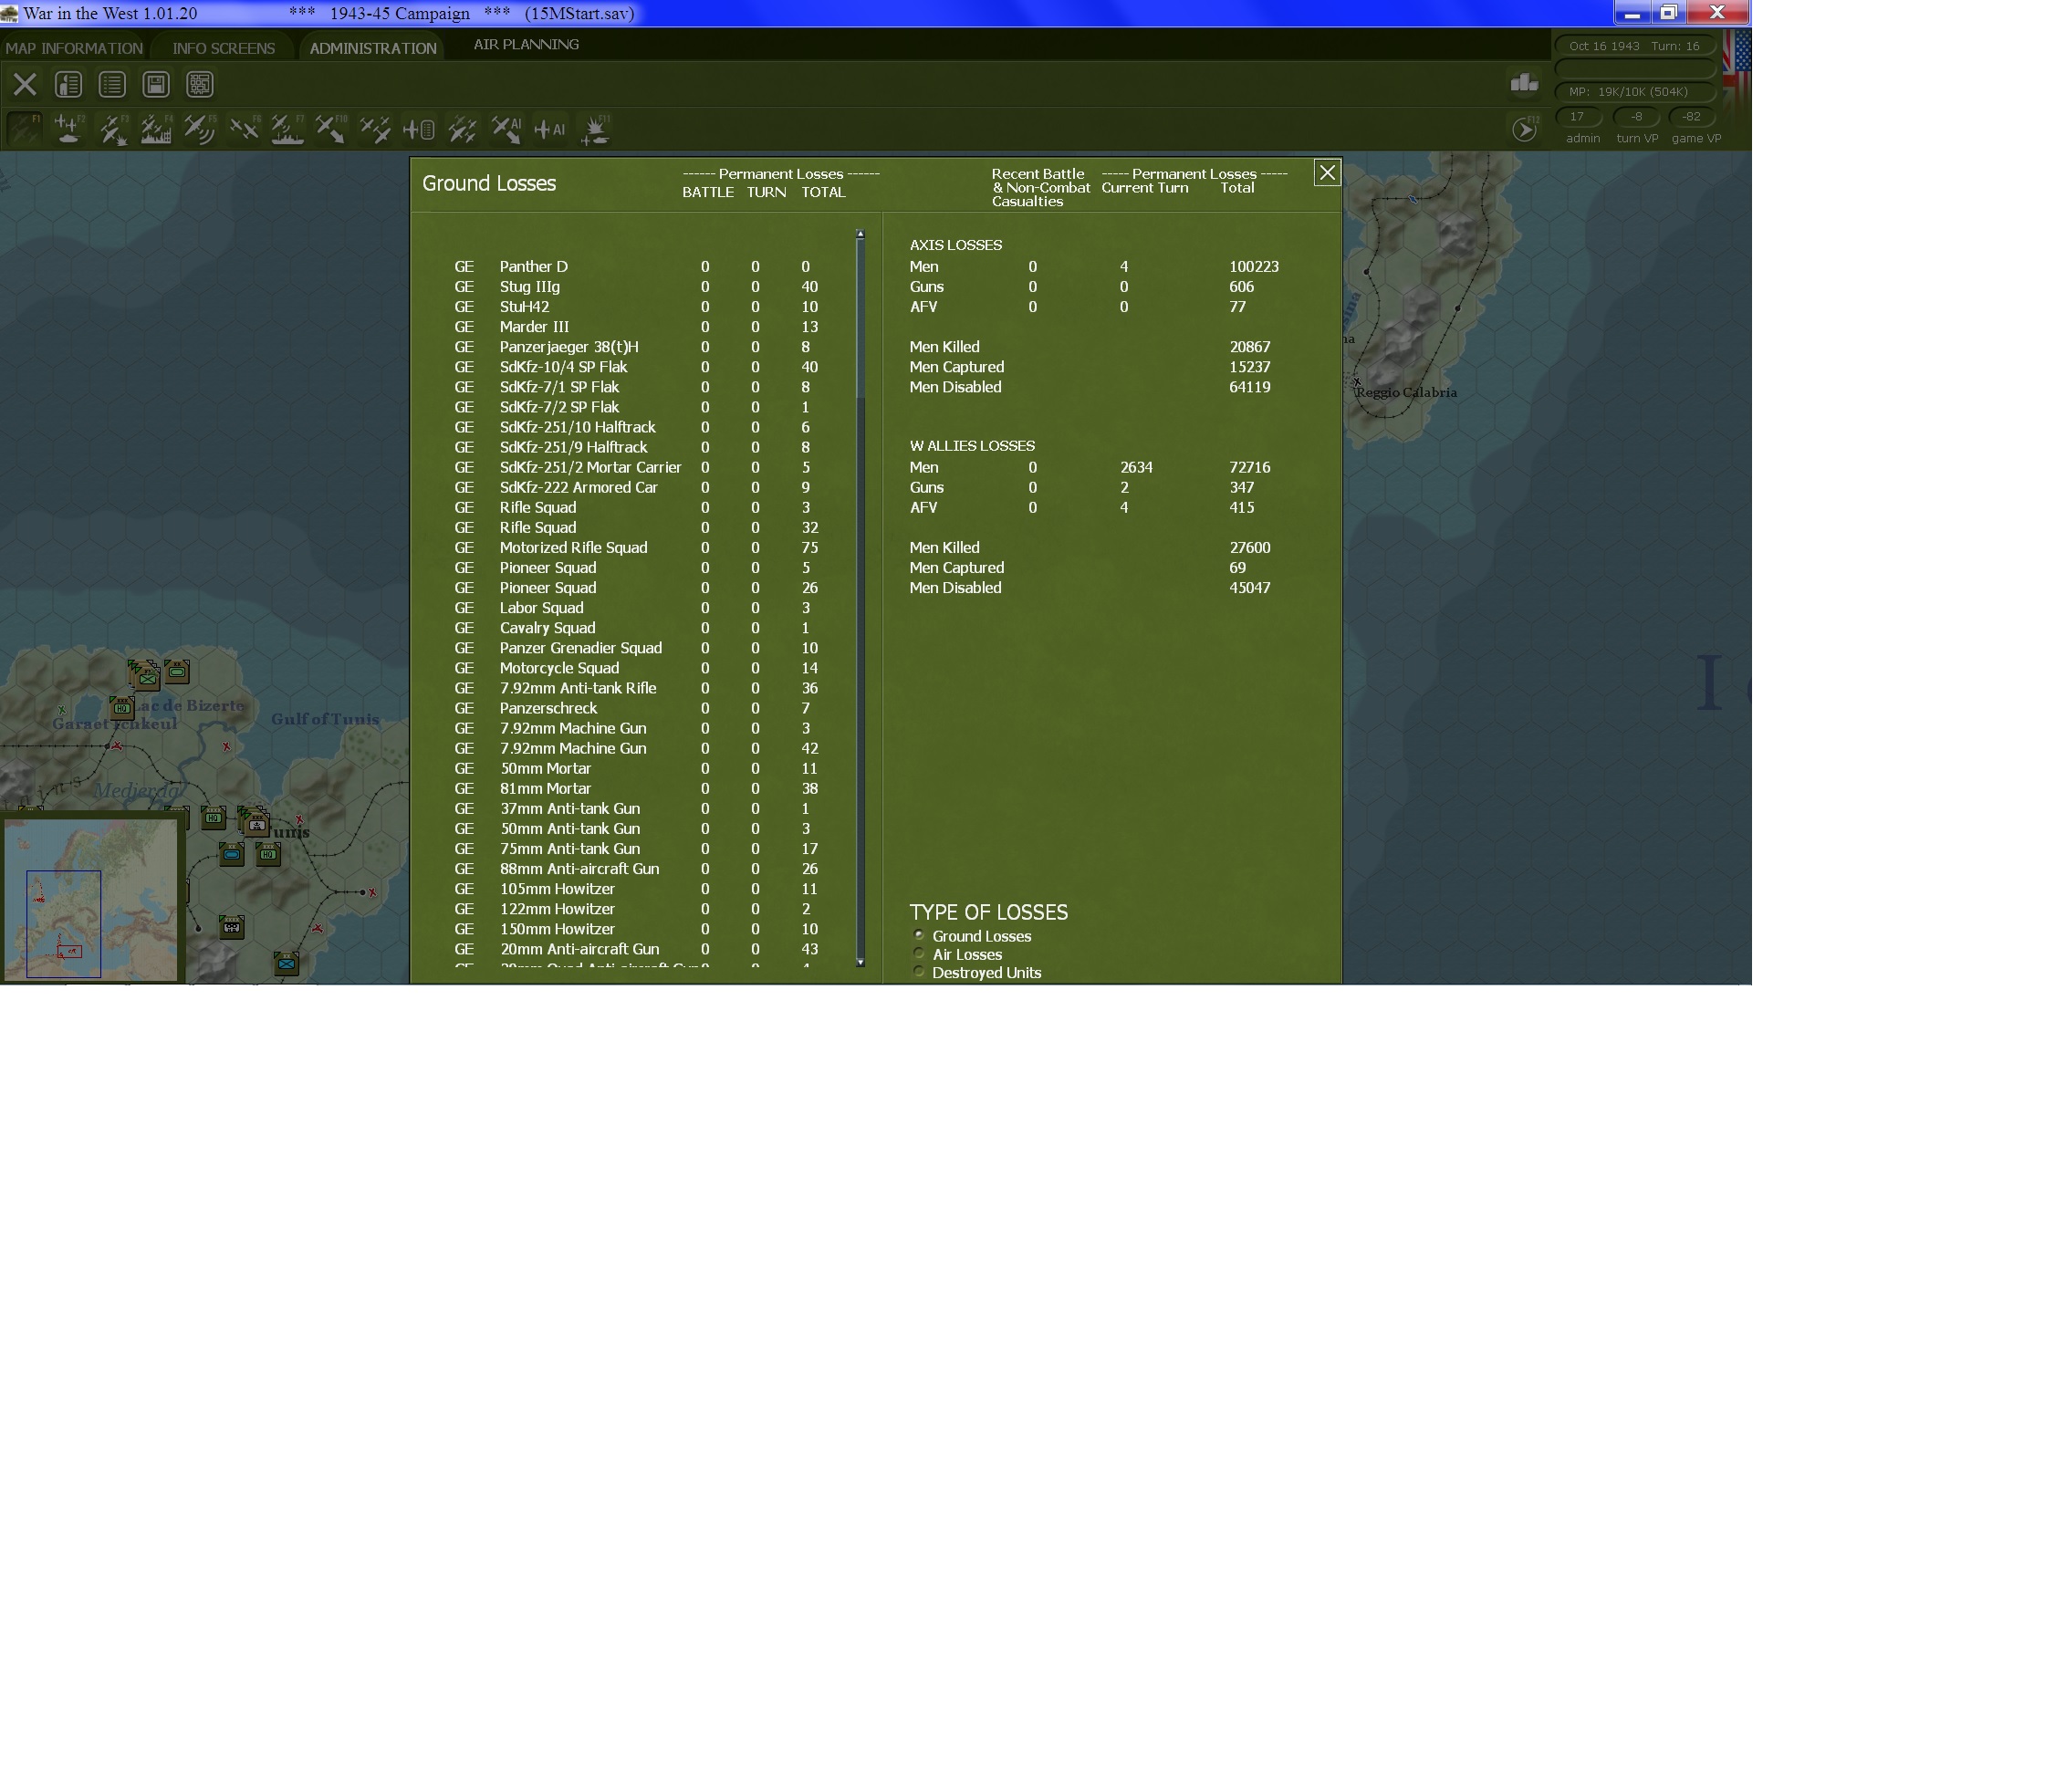Click the 'Marder III' row
This screenshot has width=2055, height=1792.
(636, 327)
